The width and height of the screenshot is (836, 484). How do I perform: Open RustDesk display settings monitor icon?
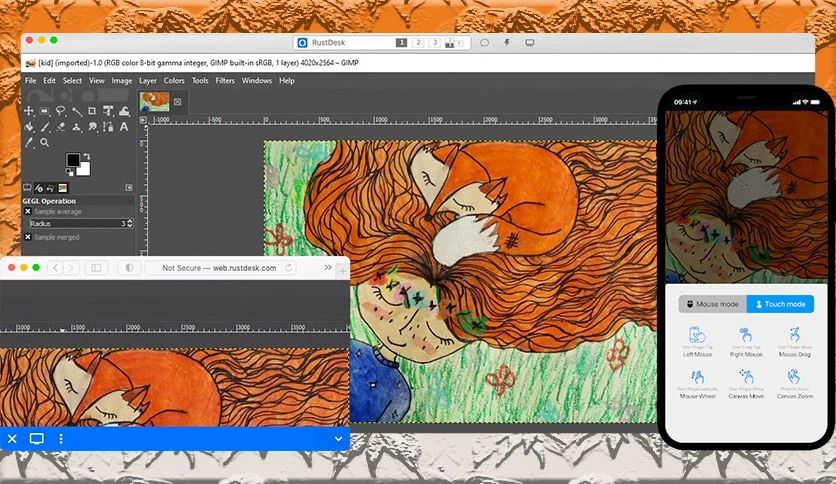[x=529, y=43]
